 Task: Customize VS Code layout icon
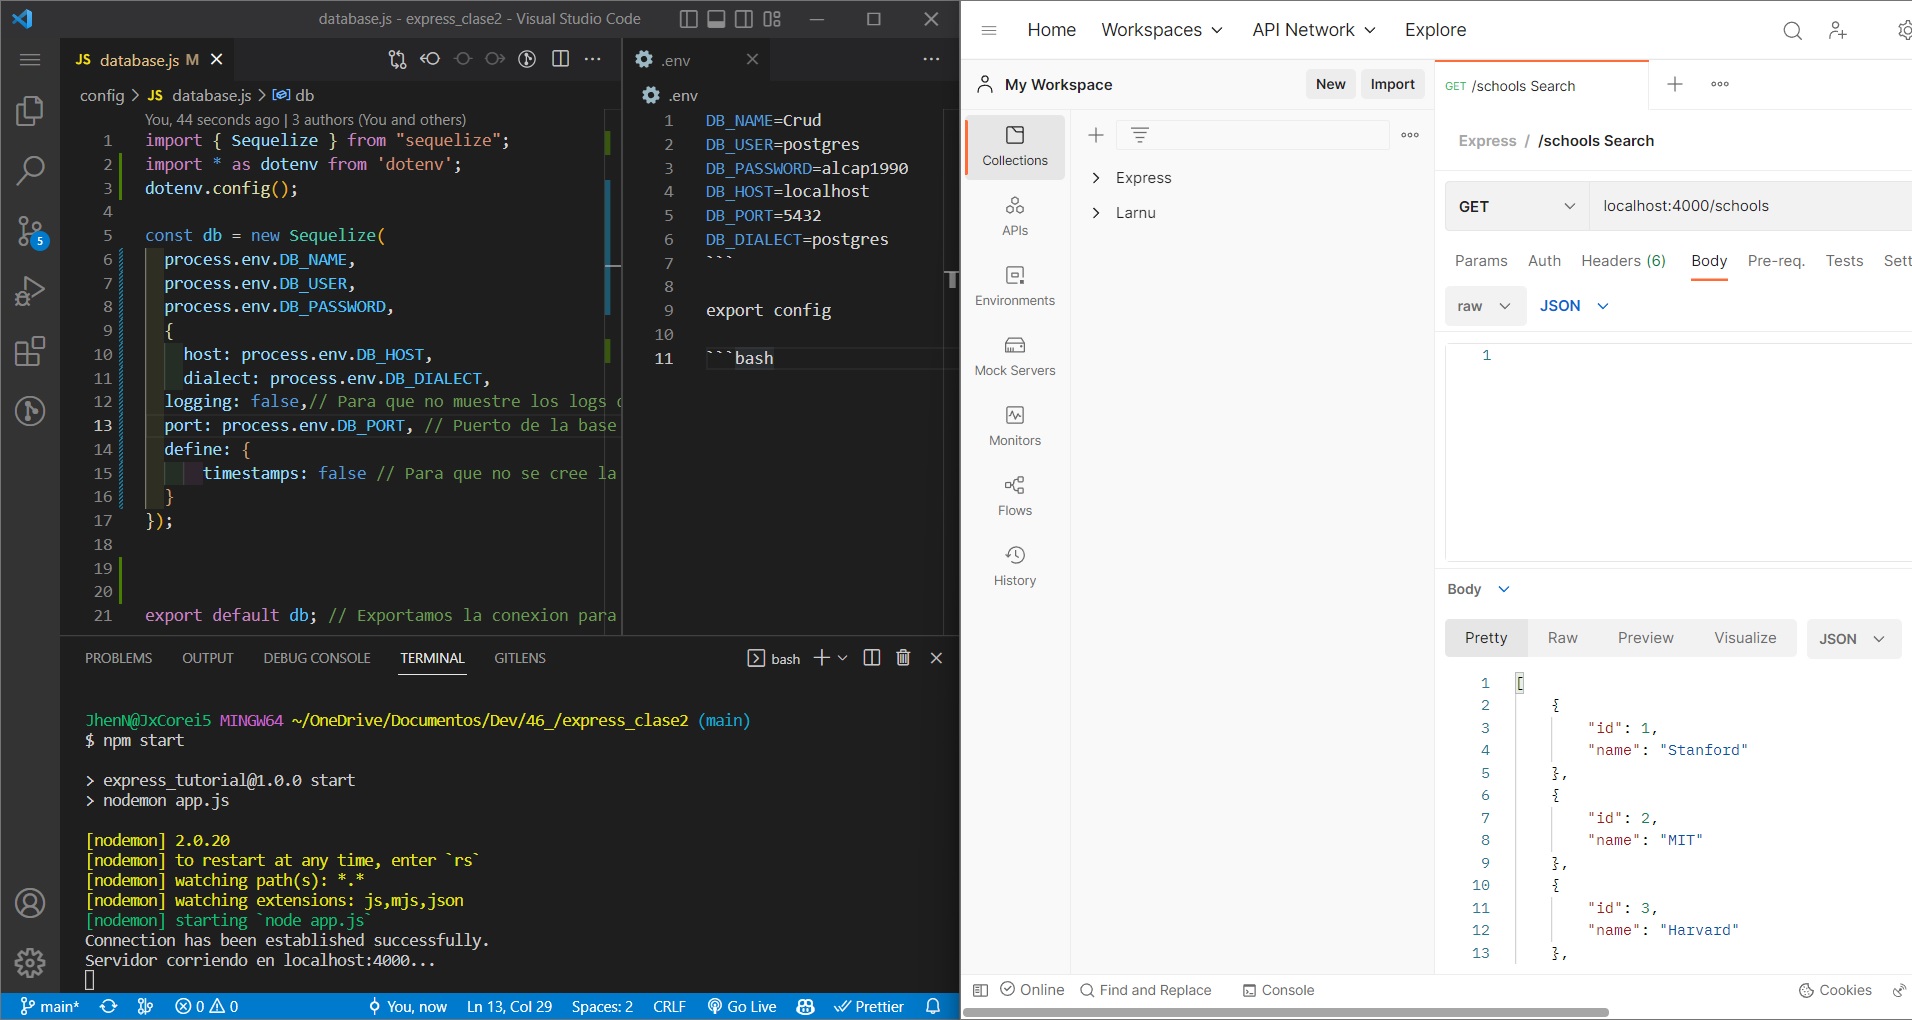coord(772,19)
